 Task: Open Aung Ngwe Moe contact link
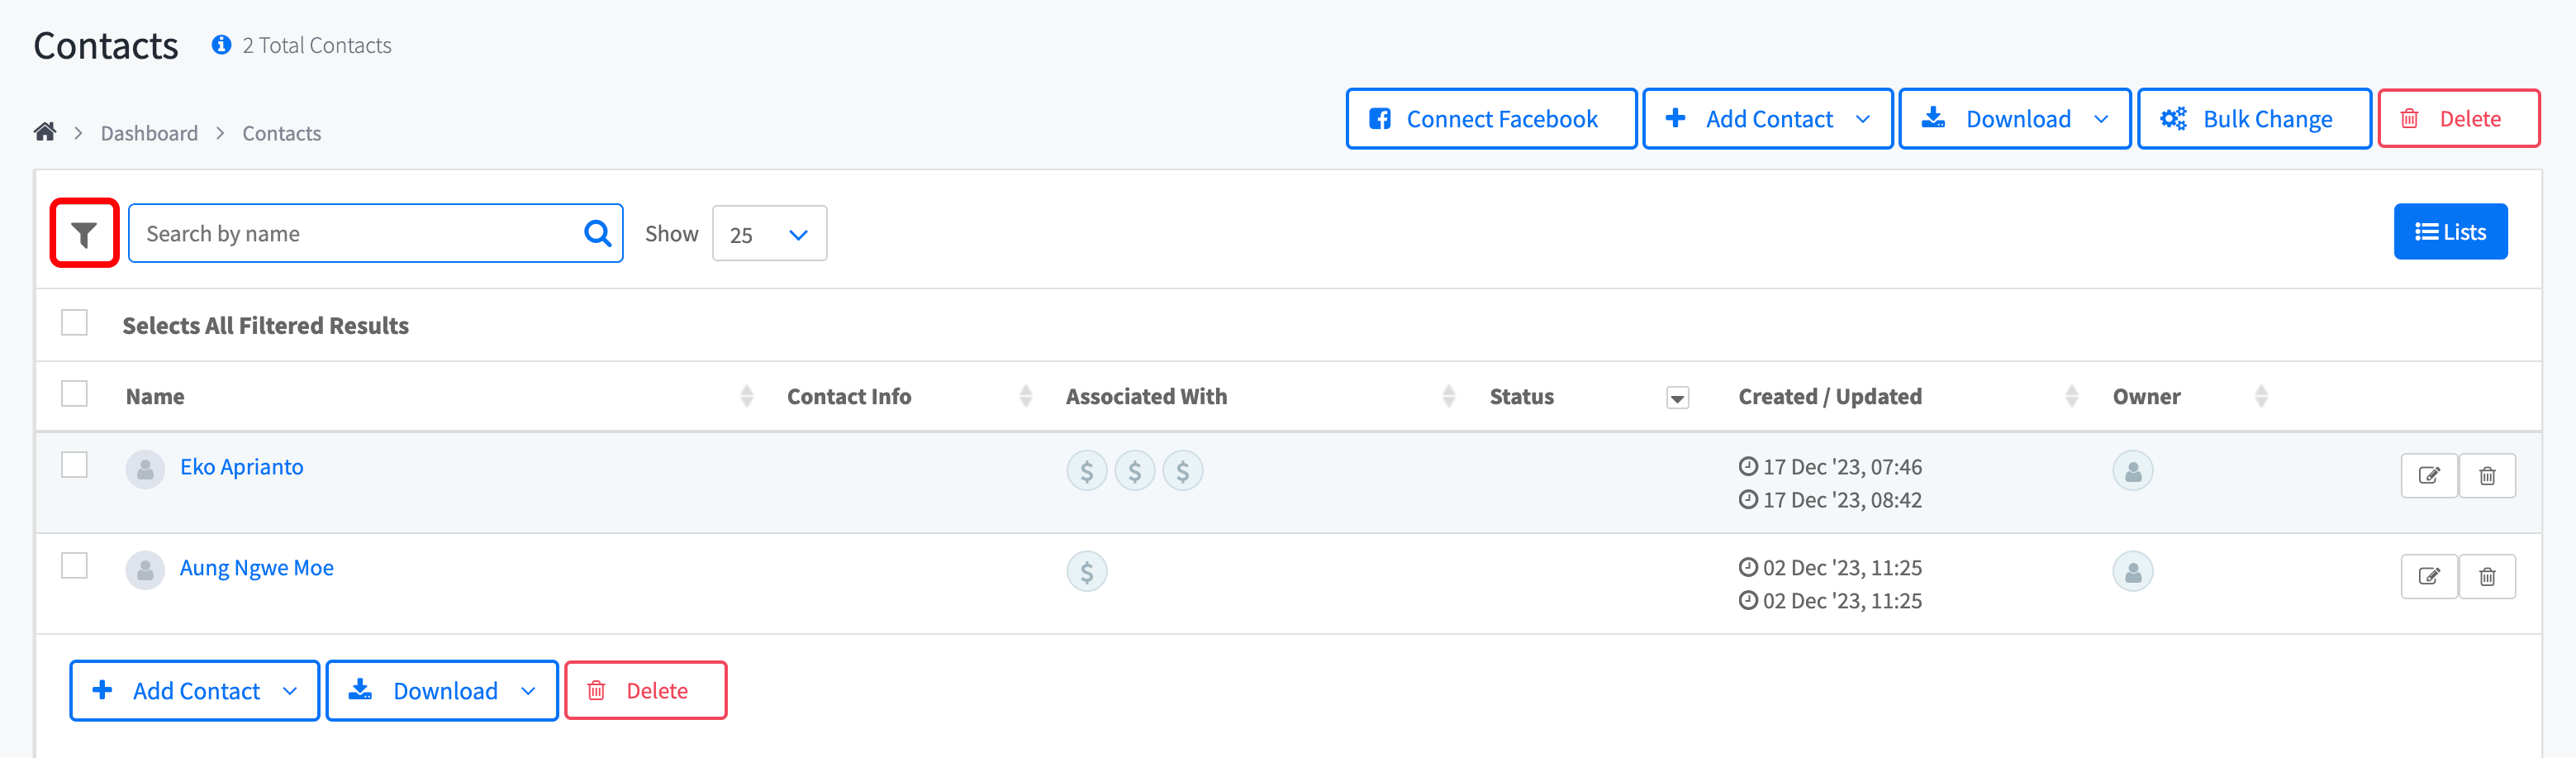point(256,568)
